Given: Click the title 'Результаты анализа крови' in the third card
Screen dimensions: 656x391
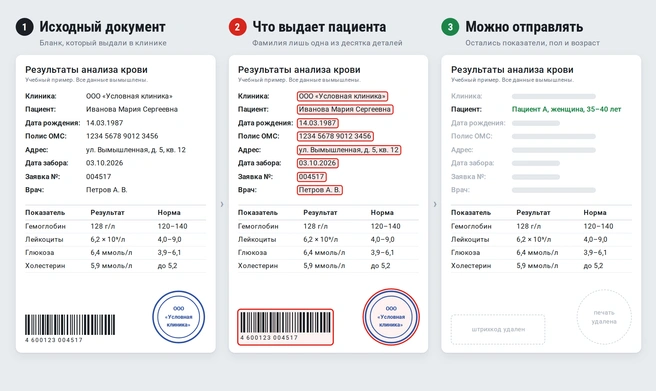Looking at the screenshot, I should coord(512,70).
